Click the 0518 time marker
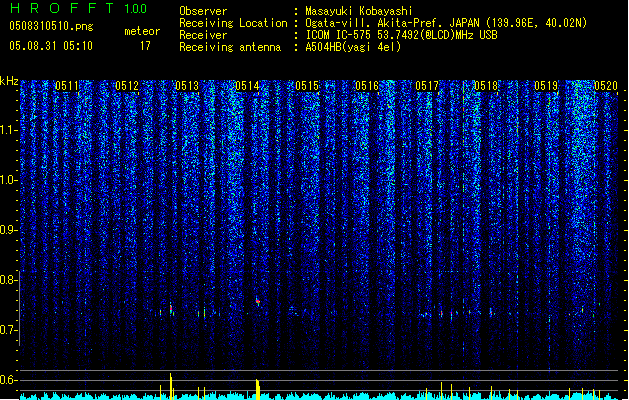Image resolution: width=629 pixels, height=400 pixels. click(x=486, y=86)
